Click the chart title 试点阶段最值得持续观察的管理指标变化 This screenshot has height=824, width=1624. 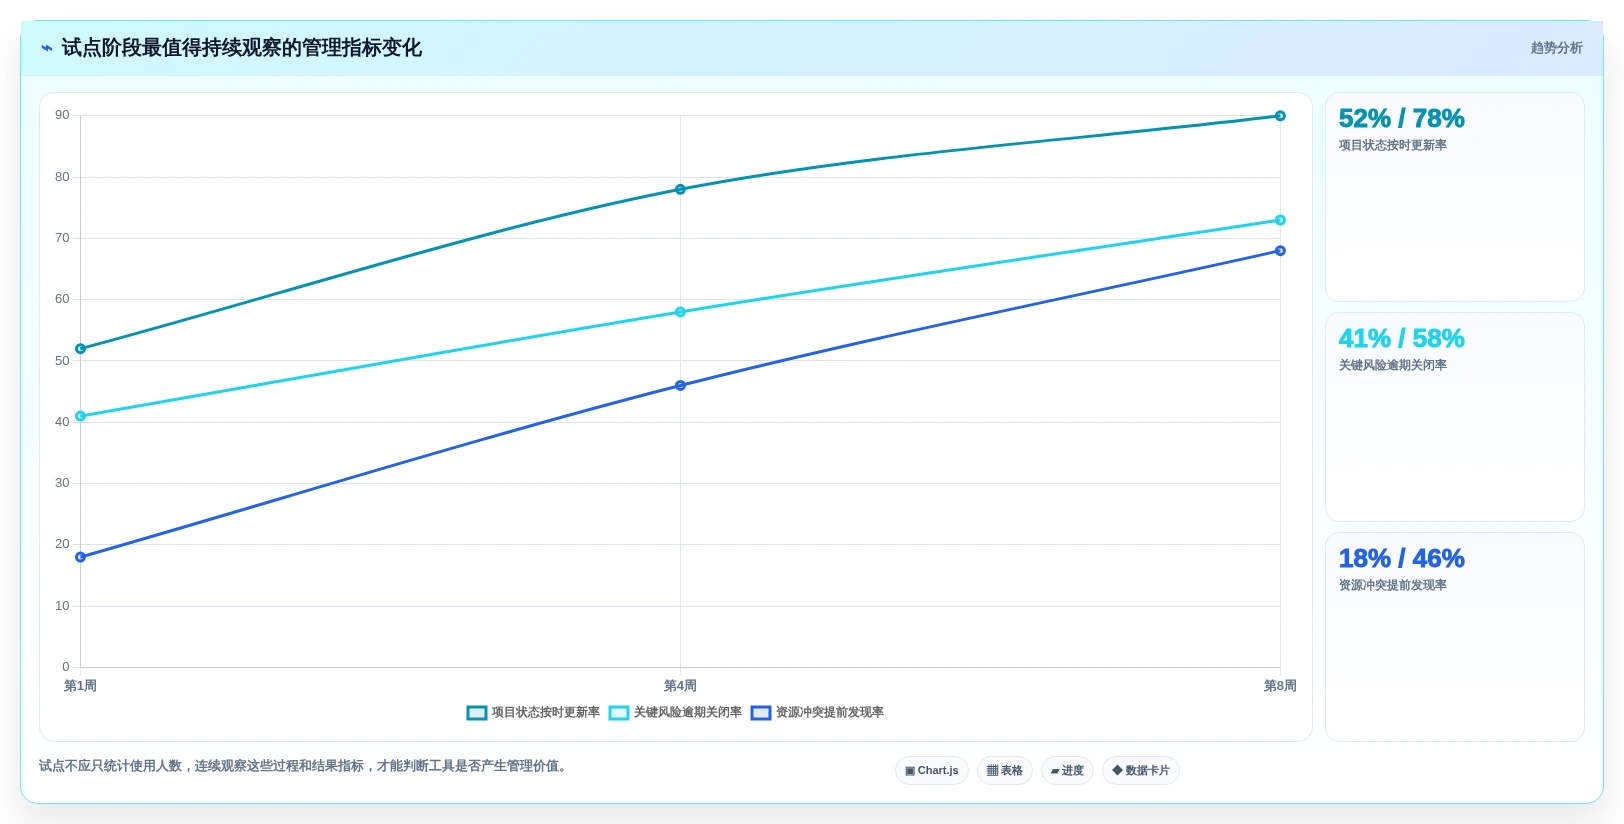241,48
